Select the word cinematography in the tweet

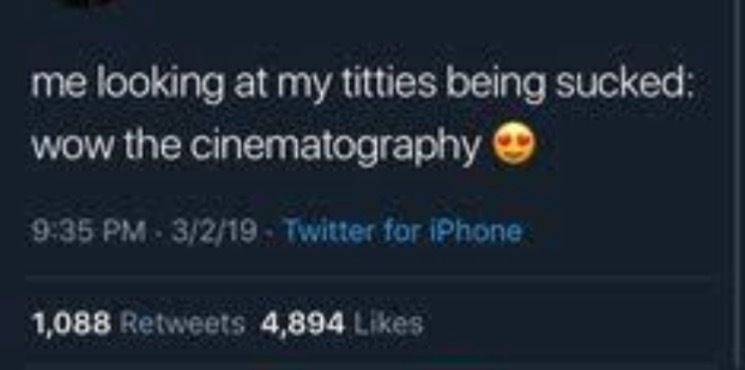tap(336, 149)
